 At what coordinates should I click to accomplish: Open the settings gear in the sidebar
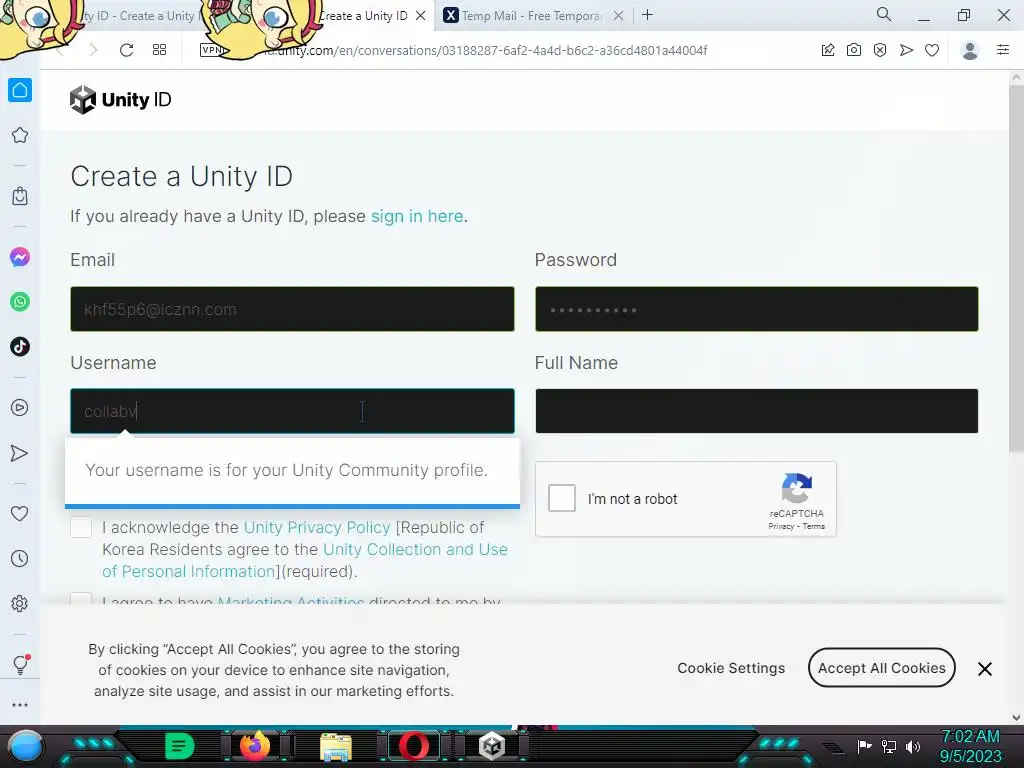coord(20,603)
